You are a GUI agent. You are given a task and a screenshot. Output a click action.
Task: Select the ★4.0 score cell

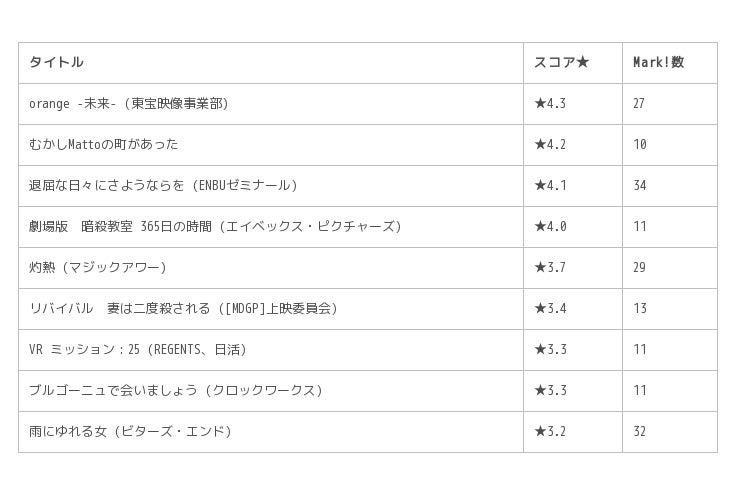[x=550, y=226]
